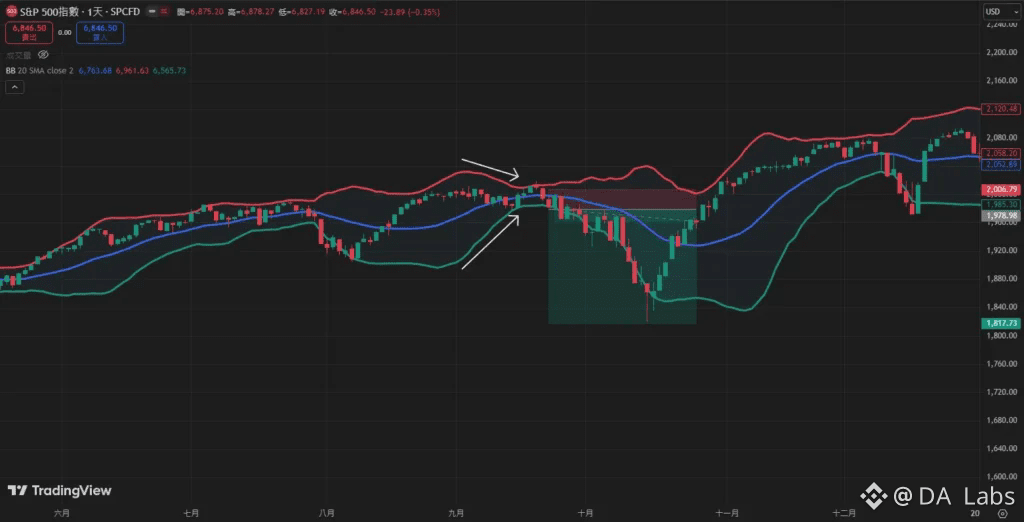Viewport: 1024px width, 522px height.
Task: Click the BB lower value 6,565.73
Action: coord(169,70)
